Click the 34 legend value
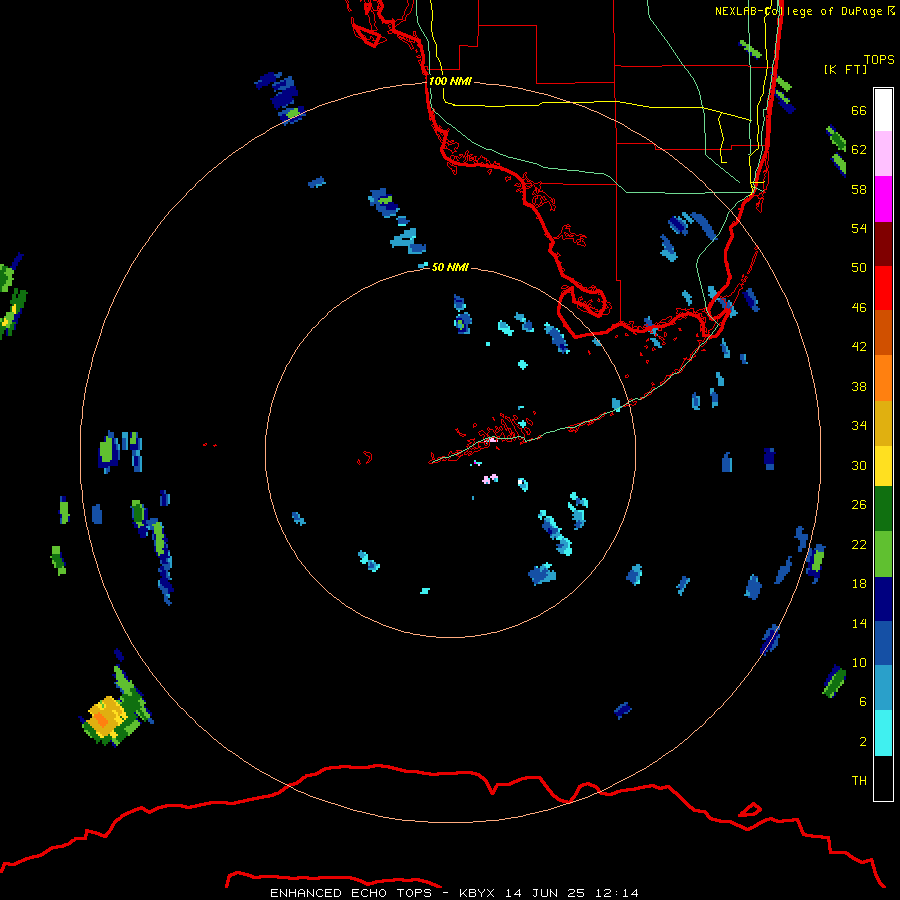This screenshot has height=900, width=900. point(859,426)
